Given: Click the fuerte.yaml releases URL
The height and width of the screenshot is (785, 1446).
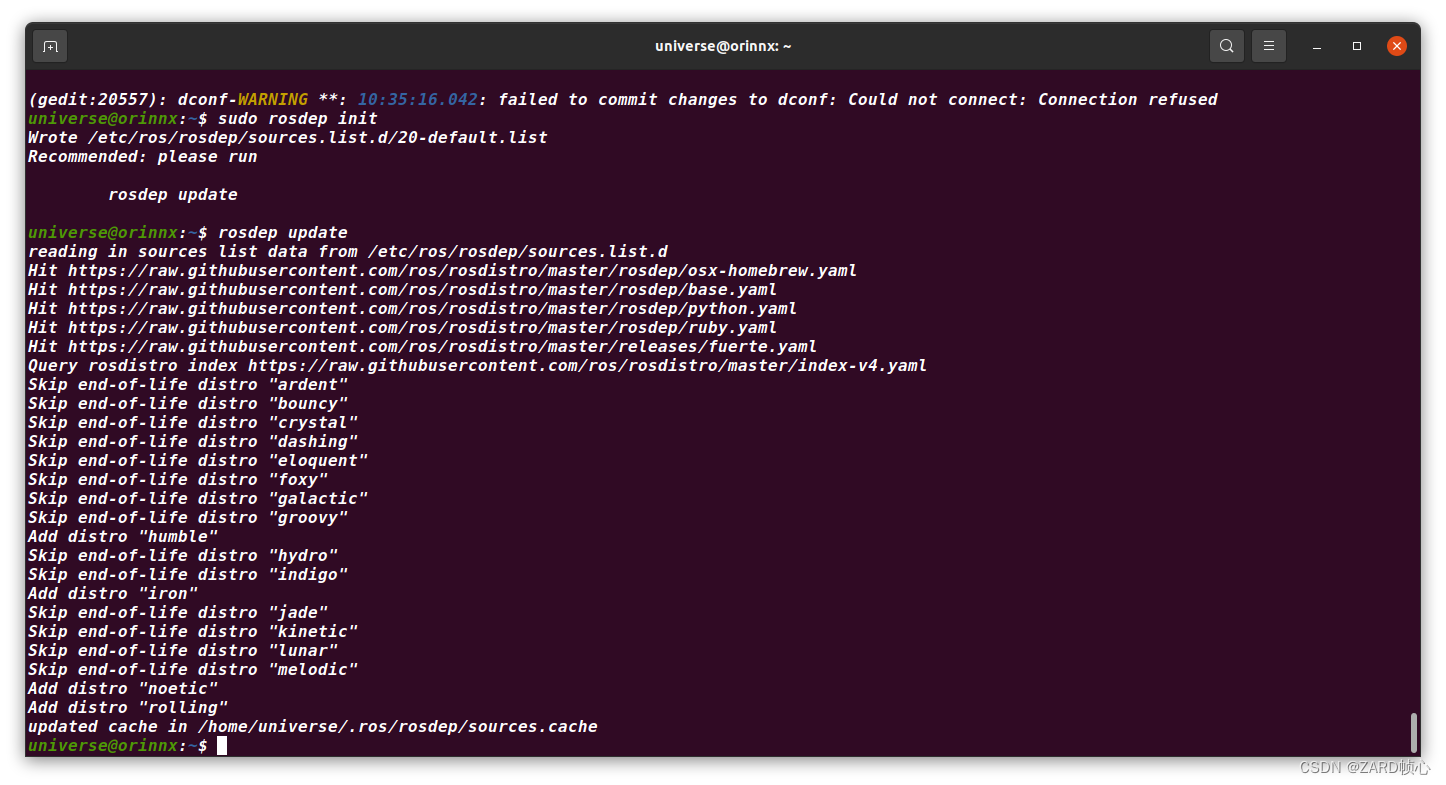Looking at the screenshot, I should [x=442, y=347].
